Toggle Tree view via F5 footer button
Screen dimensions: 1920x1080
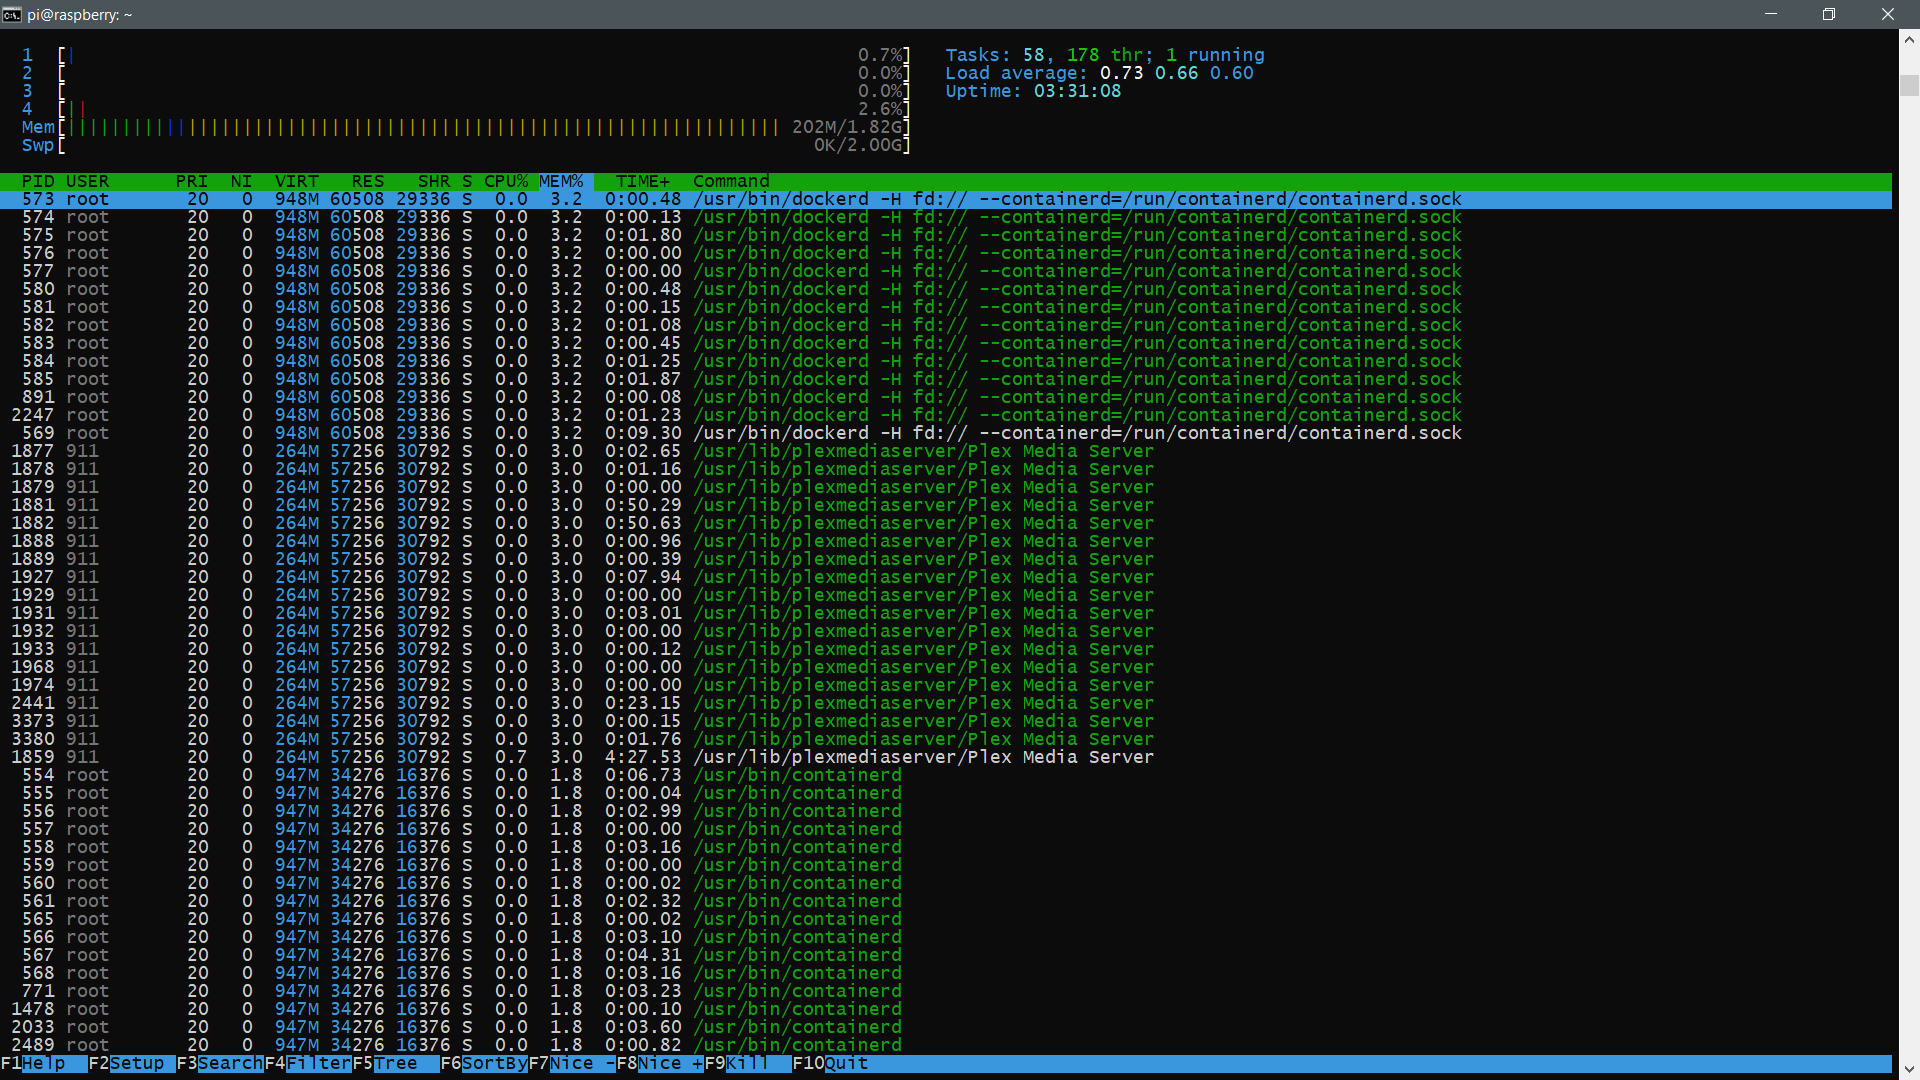396,1063
